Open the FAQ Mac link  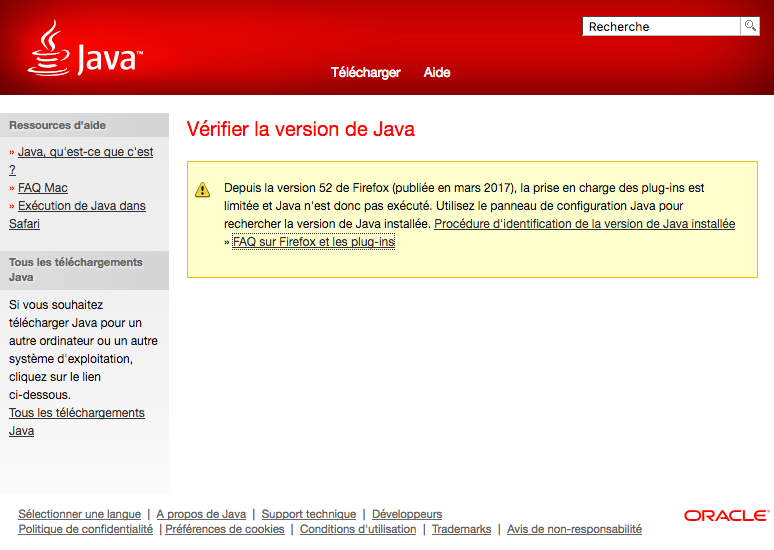click(42, 188)
